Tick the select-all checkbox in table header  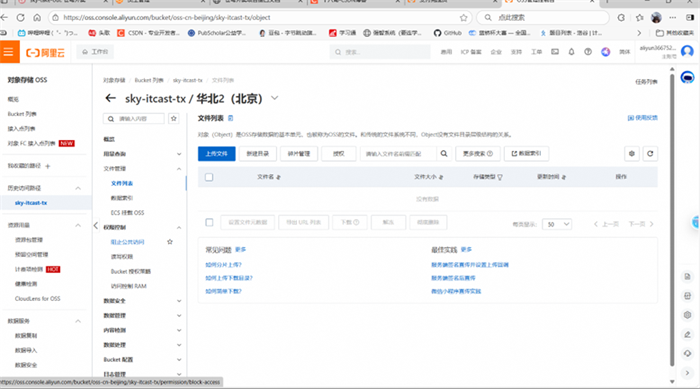[x=209, y=177]
